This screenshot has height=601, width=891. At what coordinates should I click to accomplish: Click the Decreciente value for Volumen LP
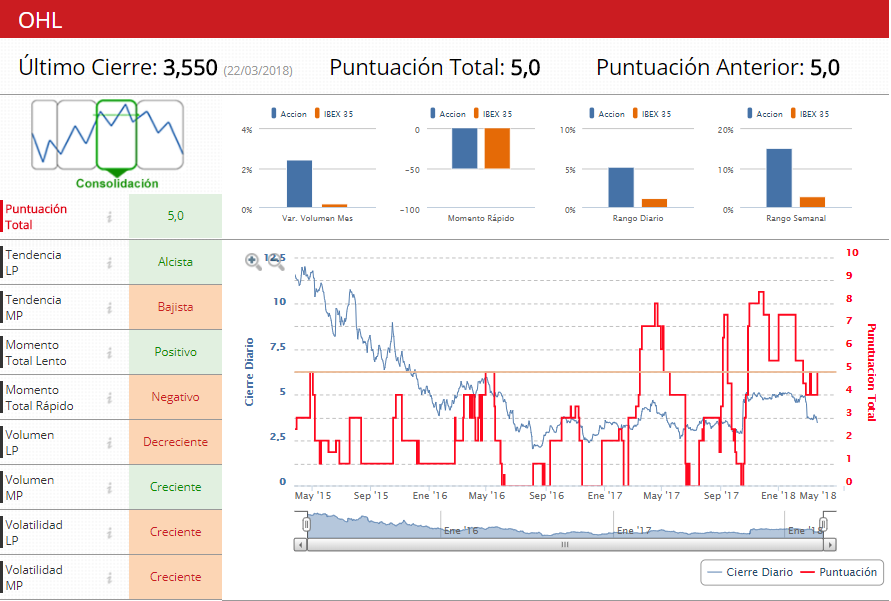[175, 442]
